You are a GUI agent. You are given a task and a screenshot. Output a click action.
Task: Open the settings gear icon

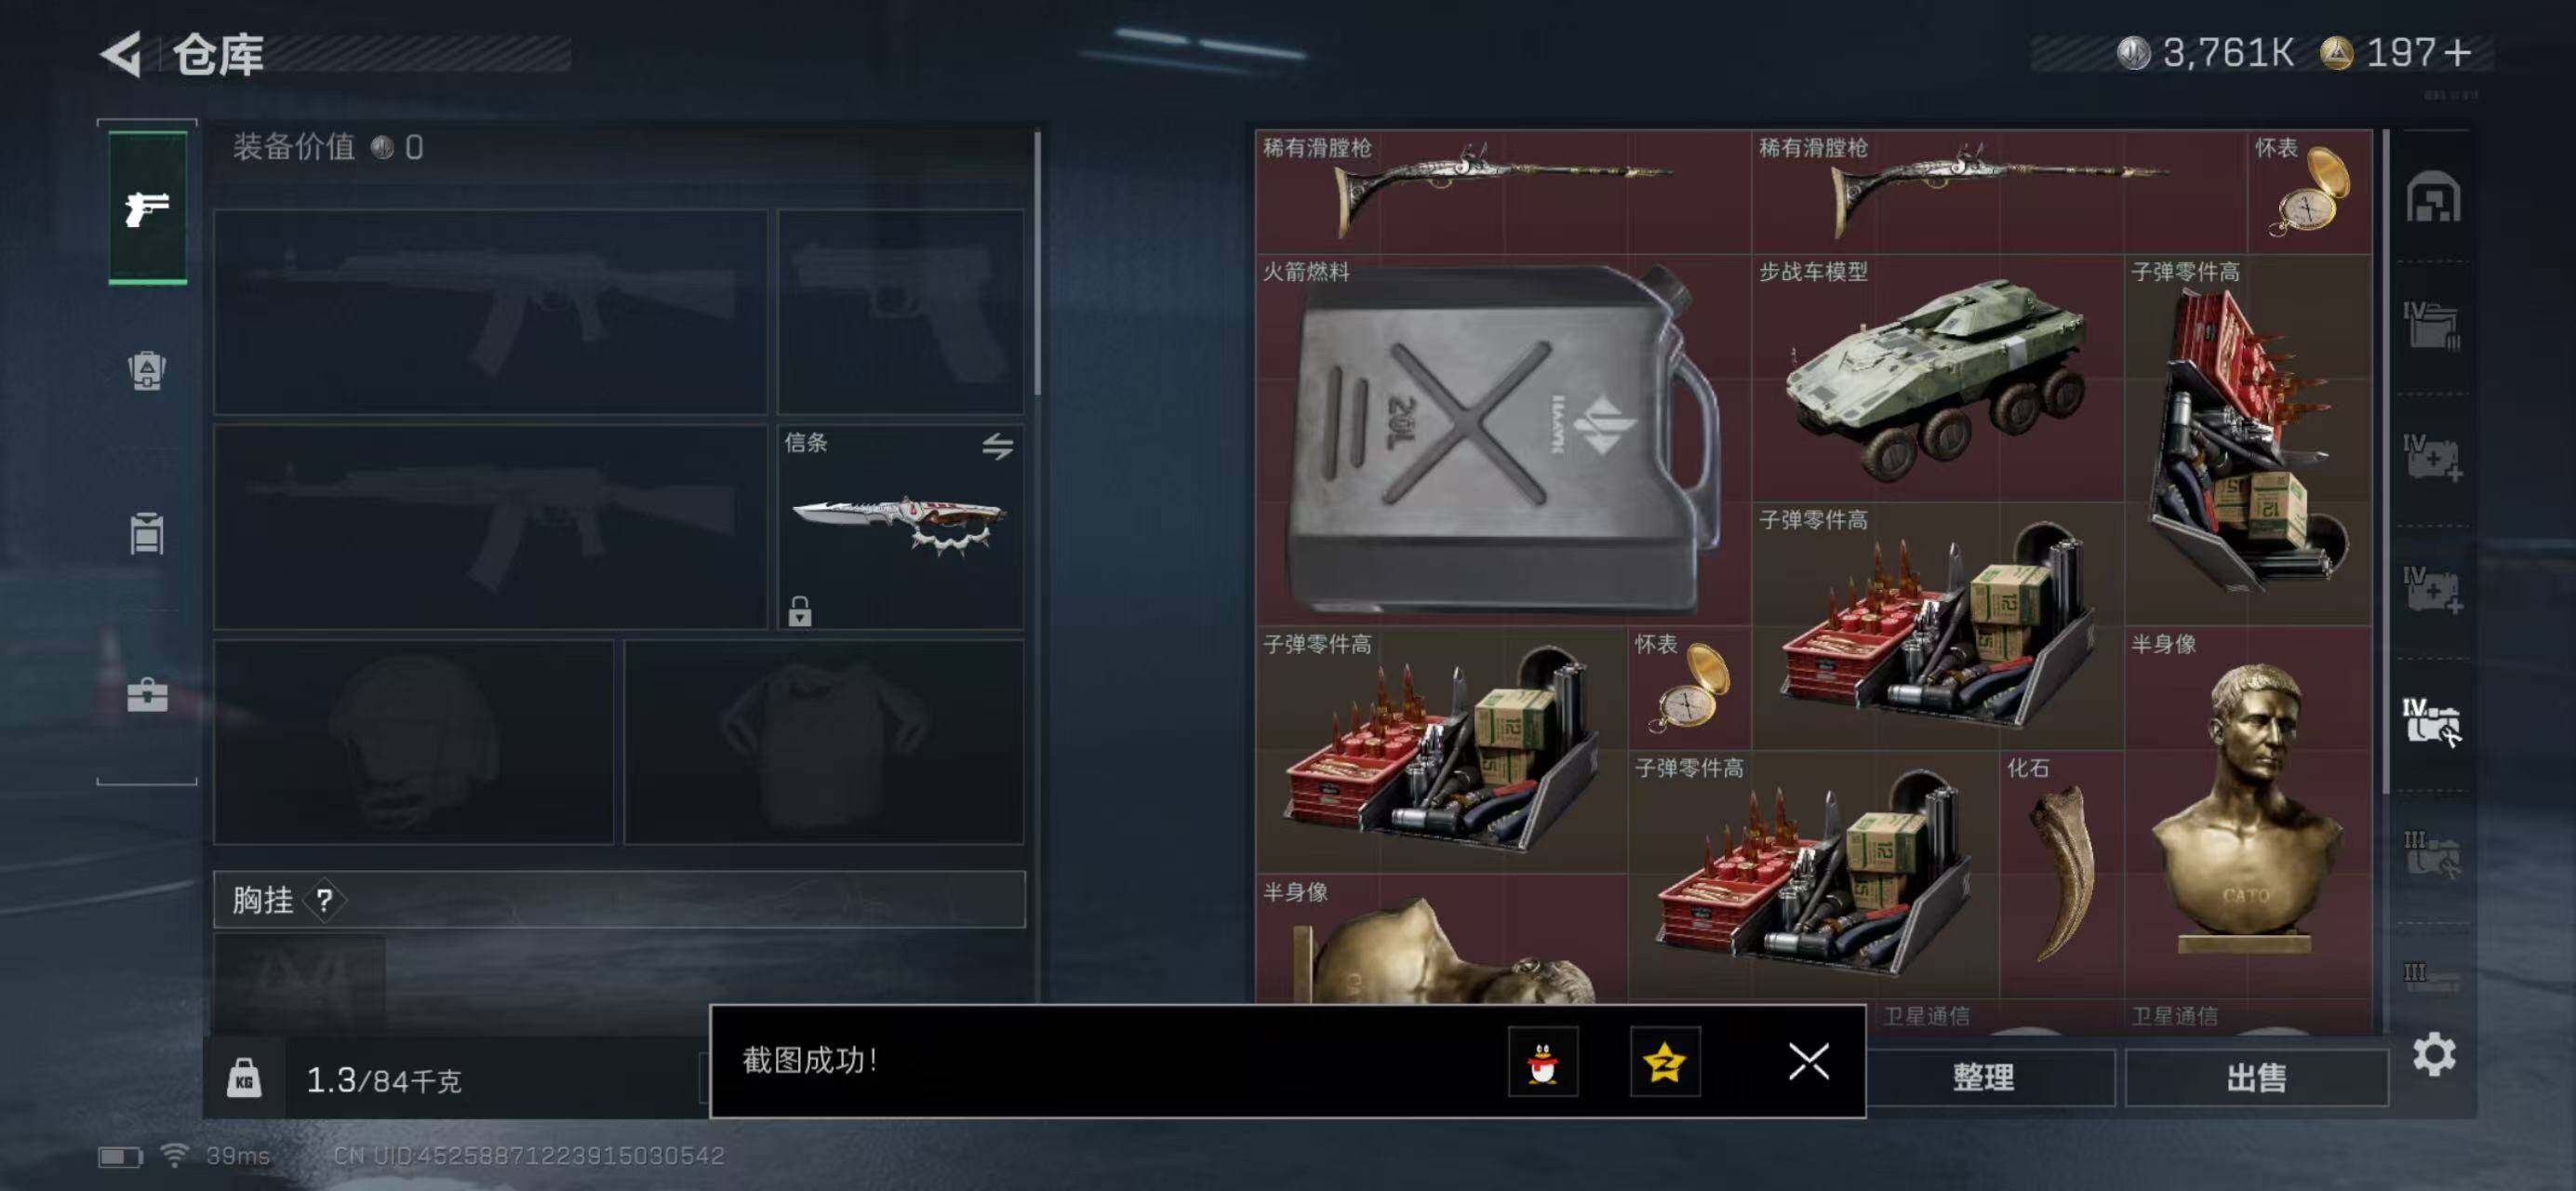pyautogui.click(x=2433, y=1054)
